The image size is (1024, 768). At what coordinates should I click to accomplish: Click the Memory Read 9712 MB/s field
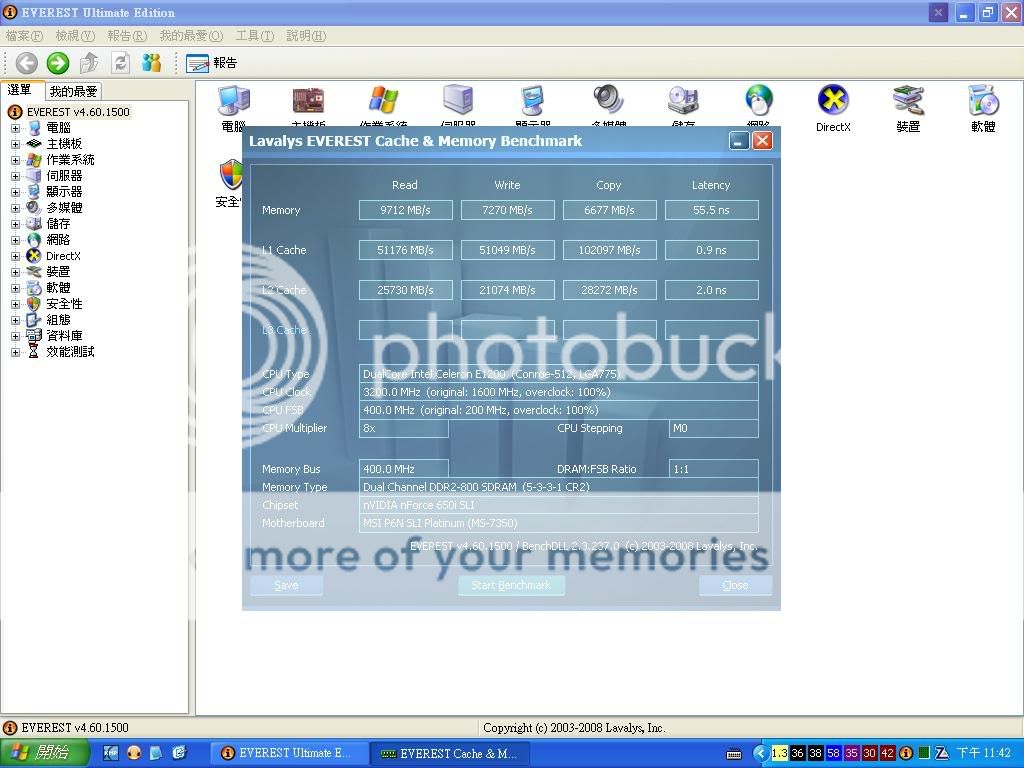tap(406, 210)
